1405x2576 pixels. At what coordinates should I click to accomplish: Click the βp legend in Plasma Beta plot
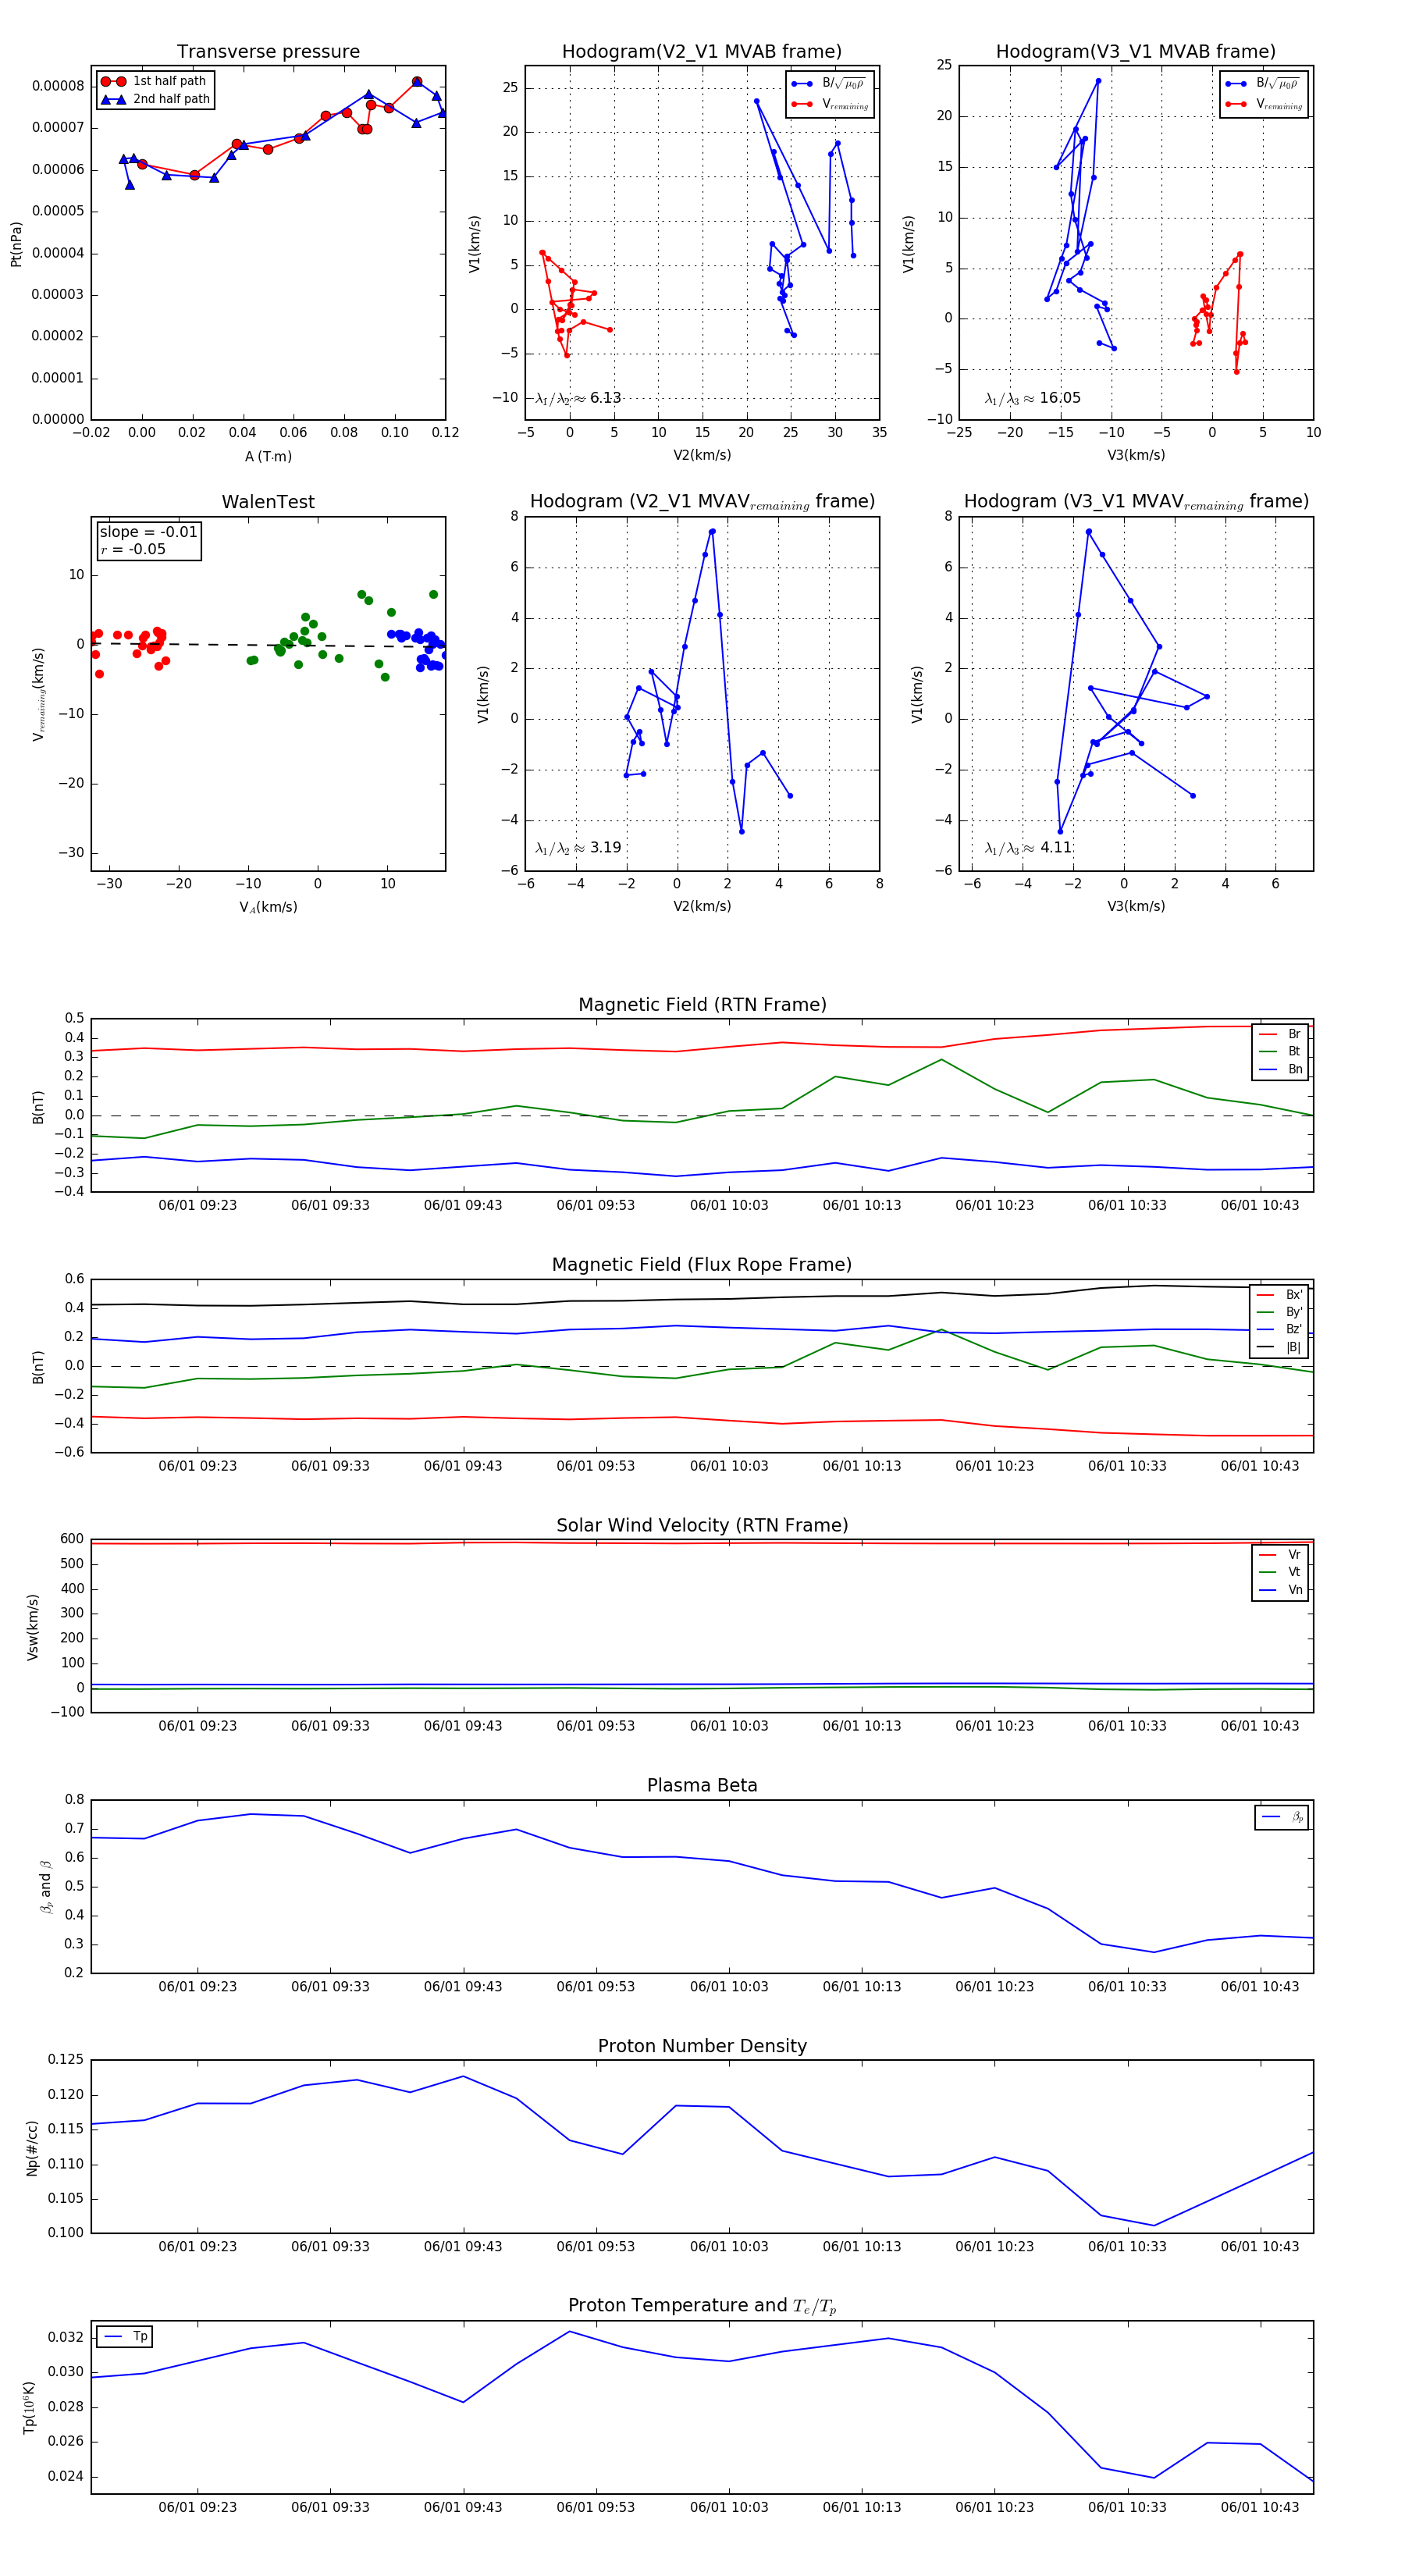coord(1282,1817)
